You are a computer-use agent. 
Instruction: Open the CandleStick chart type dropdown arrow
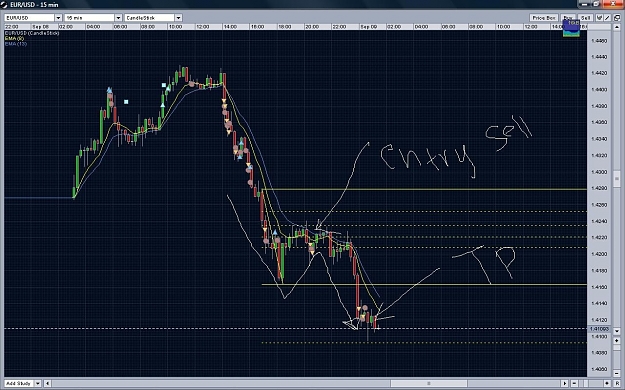(x=179, y=18)
